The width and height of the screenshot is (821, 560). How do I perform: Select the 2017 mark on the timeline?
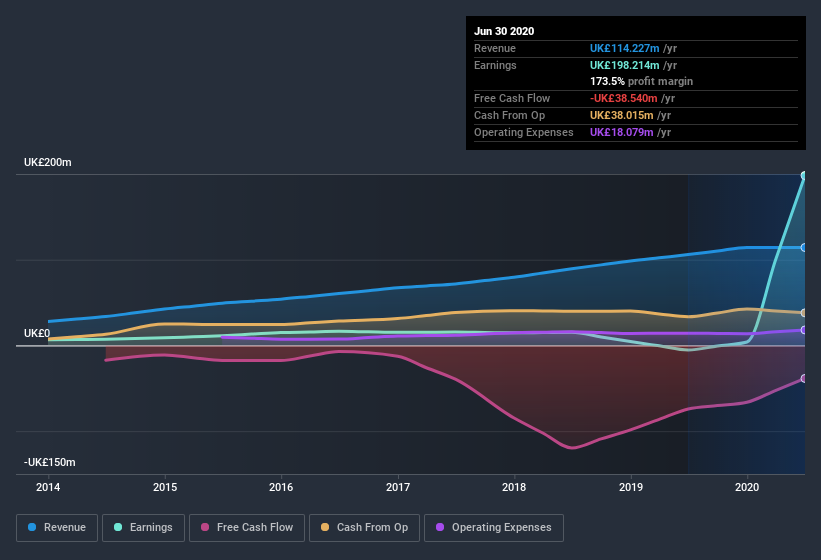click(x=398, y=487)
